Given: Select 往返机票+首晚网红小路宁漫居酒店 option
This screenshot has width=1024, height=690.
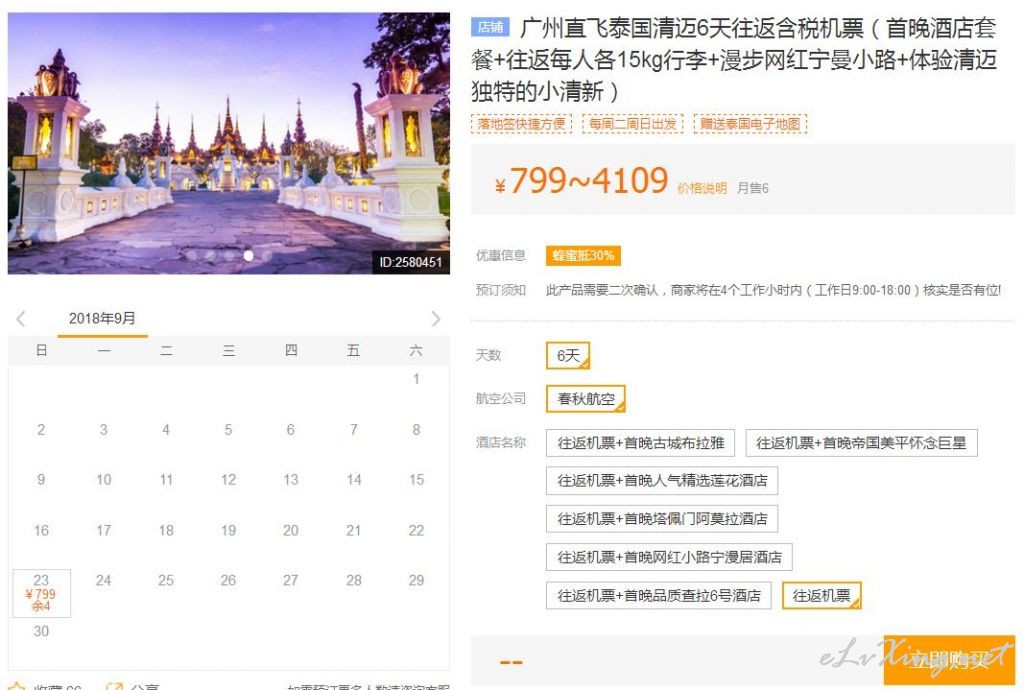Looking at the screenshot, I should (x=669, y=557).
